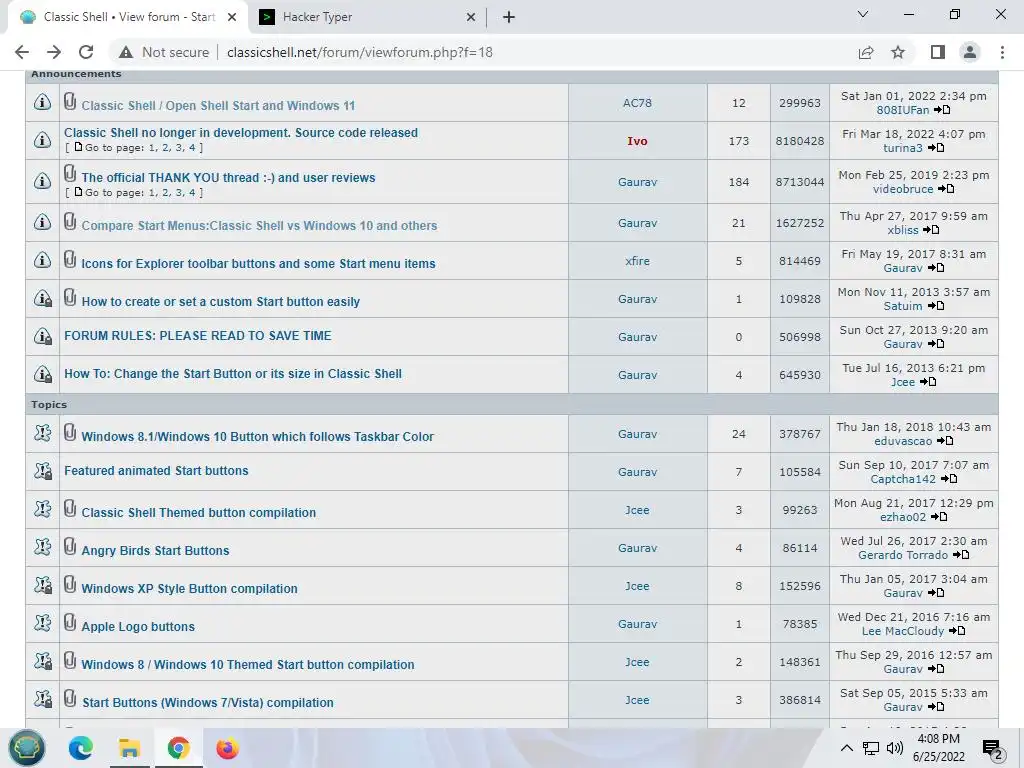The width and height of the screenshot is (1024, 768).
Task: Open the Chrome profile avatar
Action: (x=970, y=52)
